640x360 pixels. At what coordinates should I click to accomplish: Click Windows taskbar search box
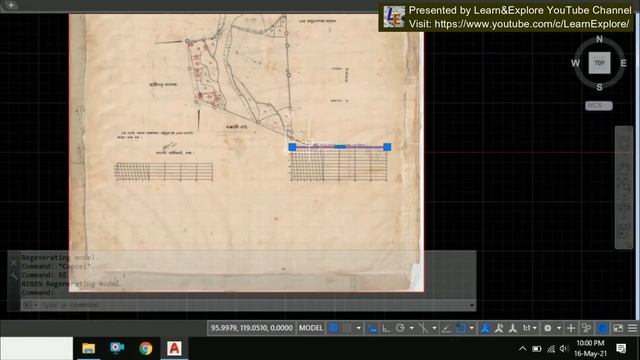36,348
